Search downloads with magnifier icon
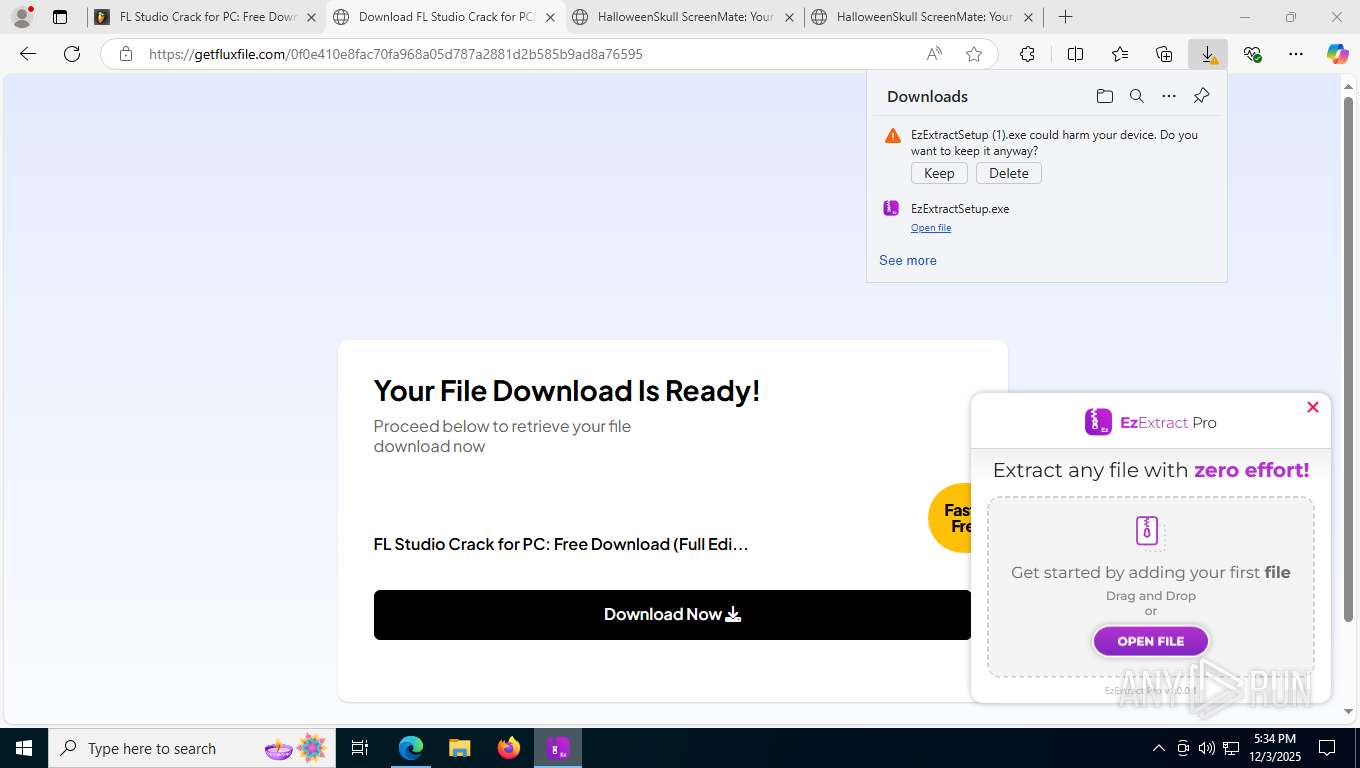Image resolution: width=1360 pixels, height=768 pixels. pos(1137,96)
